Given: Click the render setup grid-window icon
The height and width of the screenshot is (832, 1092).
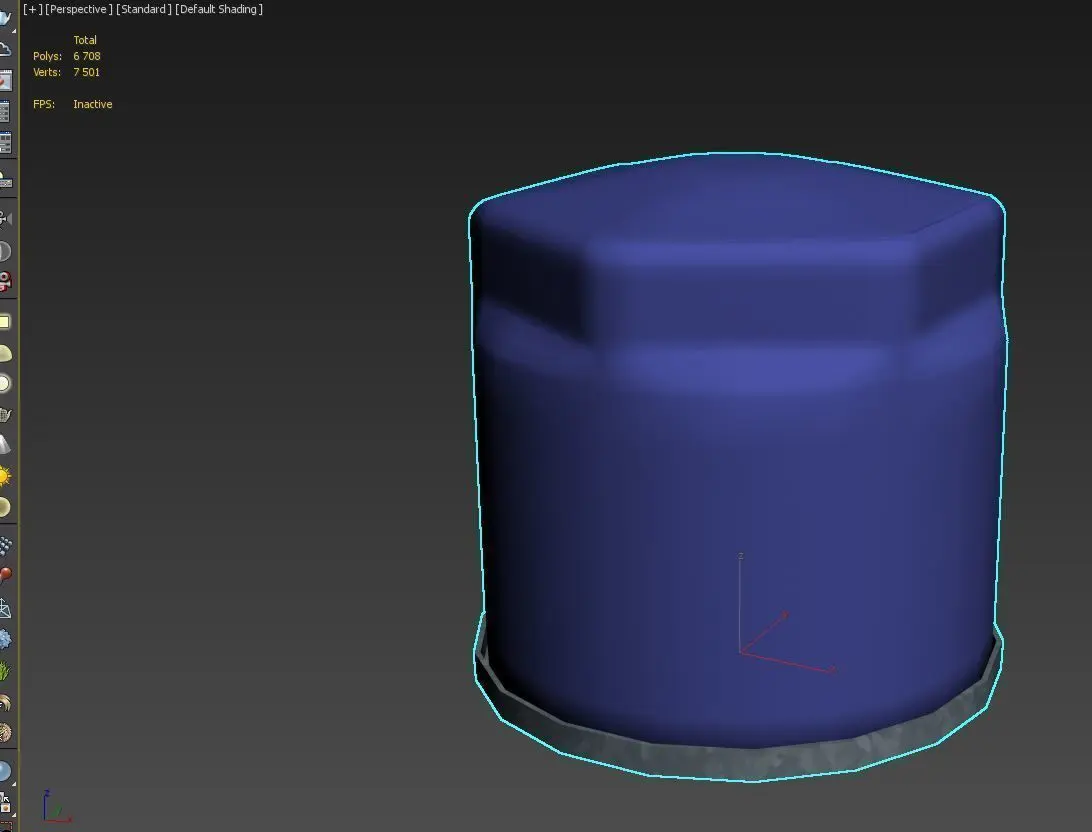Looking at the screenshot, I should 5,111.
